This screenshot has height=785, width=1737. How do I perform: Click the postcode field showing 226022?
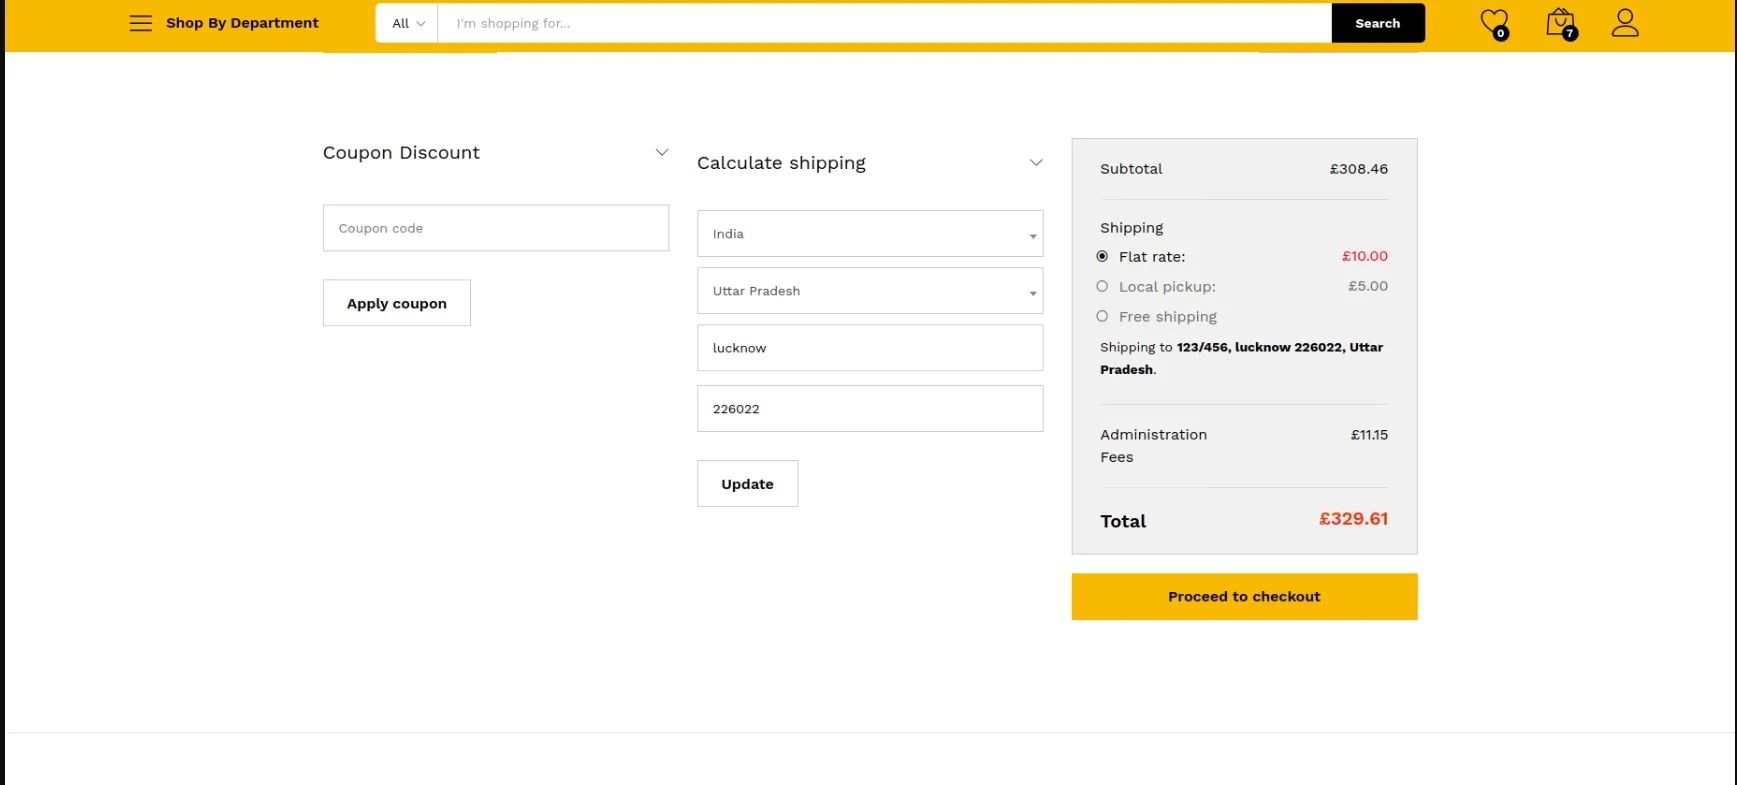[869, 409]
